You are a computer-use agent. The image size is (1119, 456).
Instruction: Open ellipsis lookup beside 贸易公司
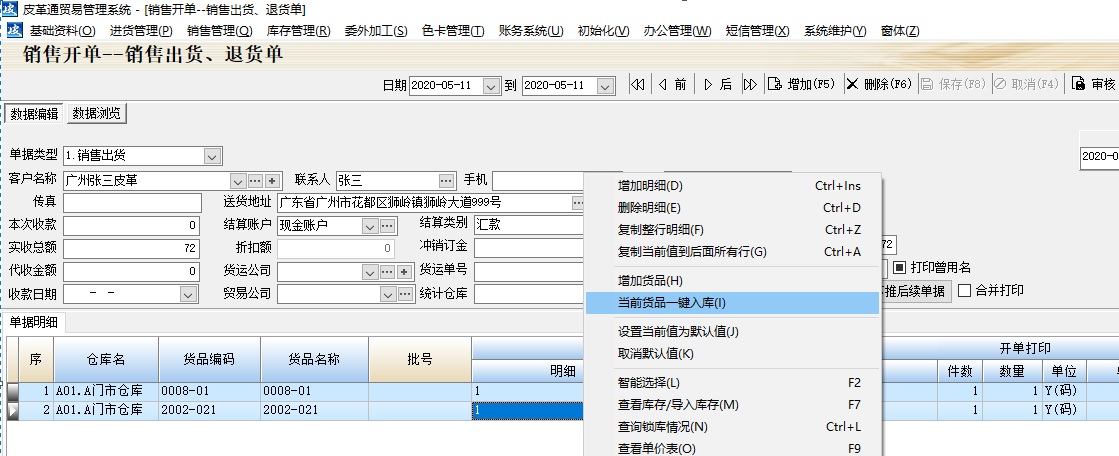point(405,294)
